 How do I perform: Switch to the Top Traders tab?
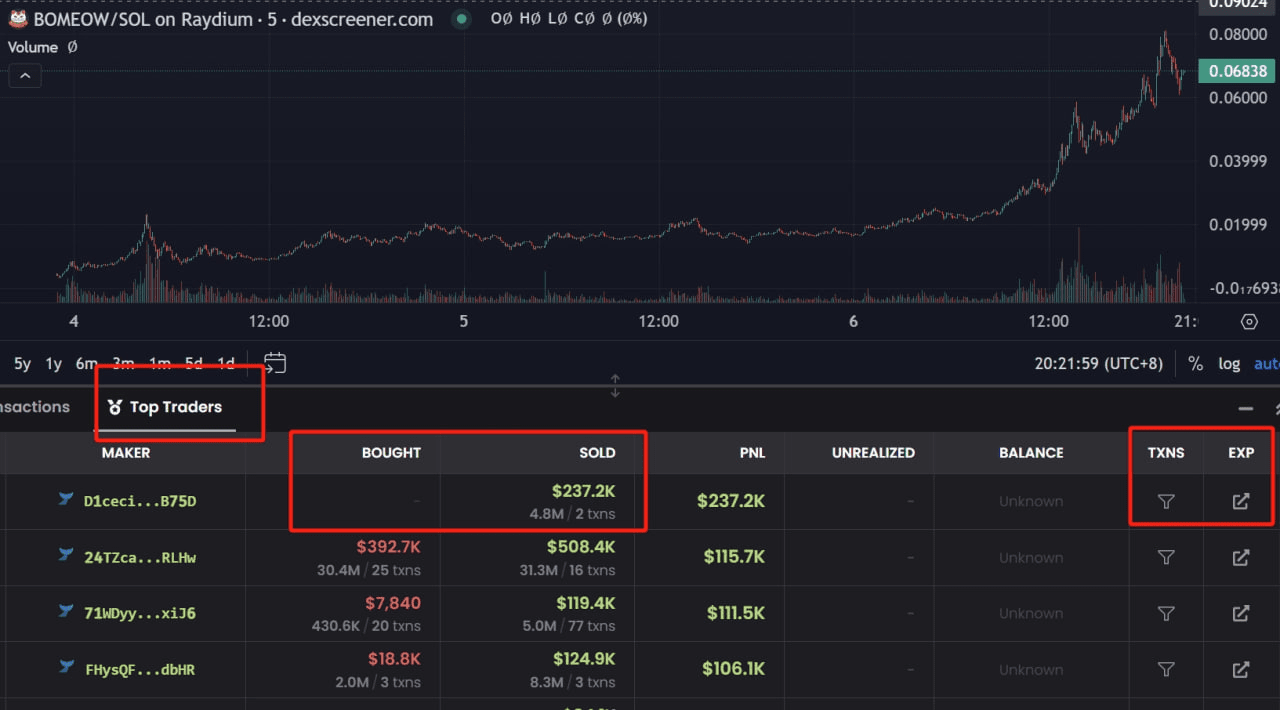(165, 408)
